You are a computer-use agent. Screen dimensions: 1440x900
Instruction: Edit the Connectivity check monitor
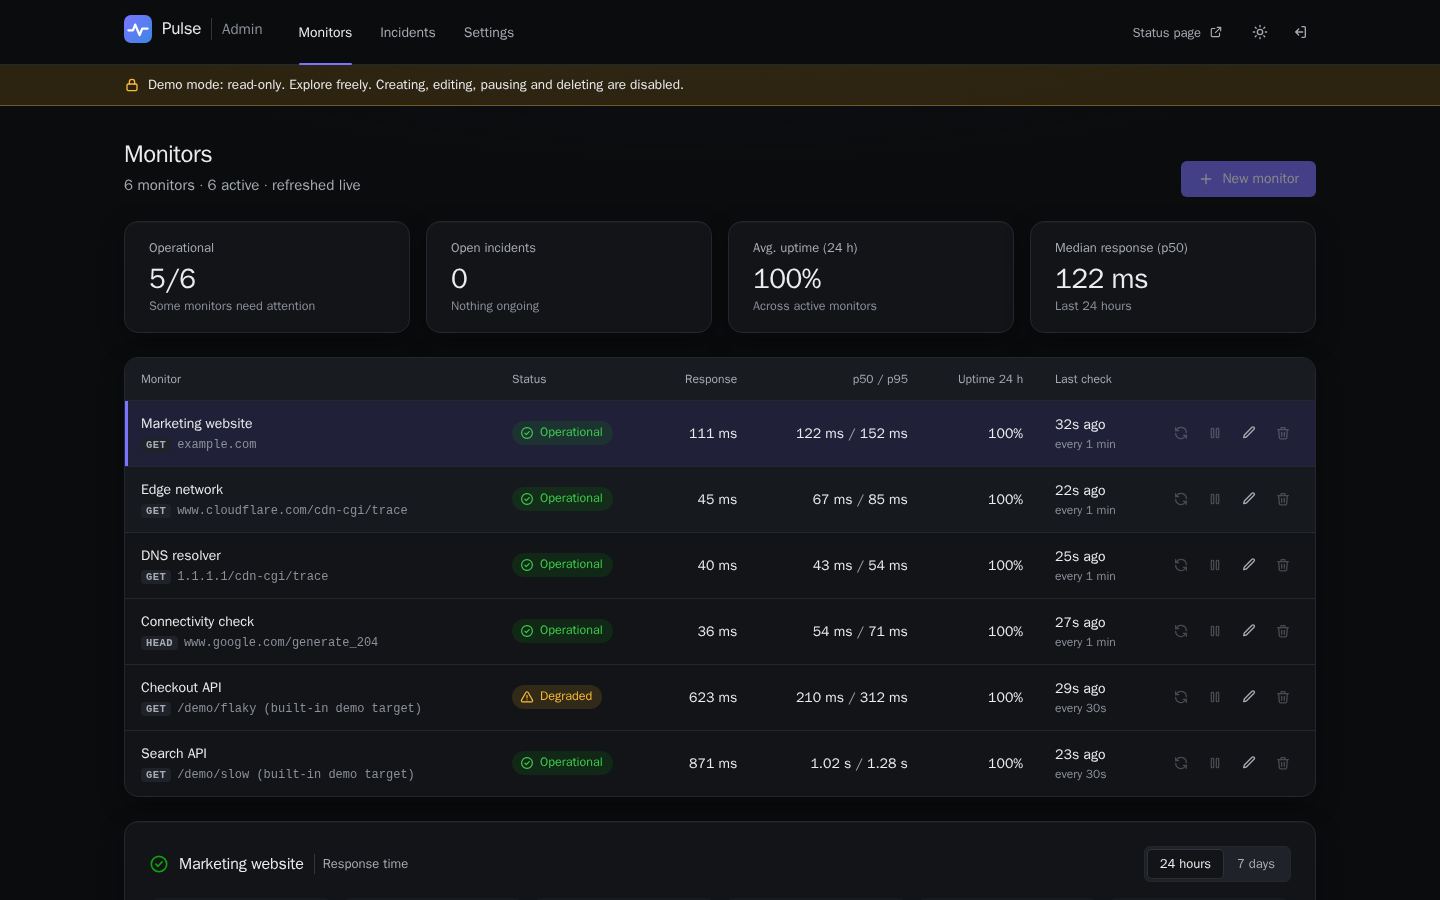pyautogui.click(x=1249, y=631)
